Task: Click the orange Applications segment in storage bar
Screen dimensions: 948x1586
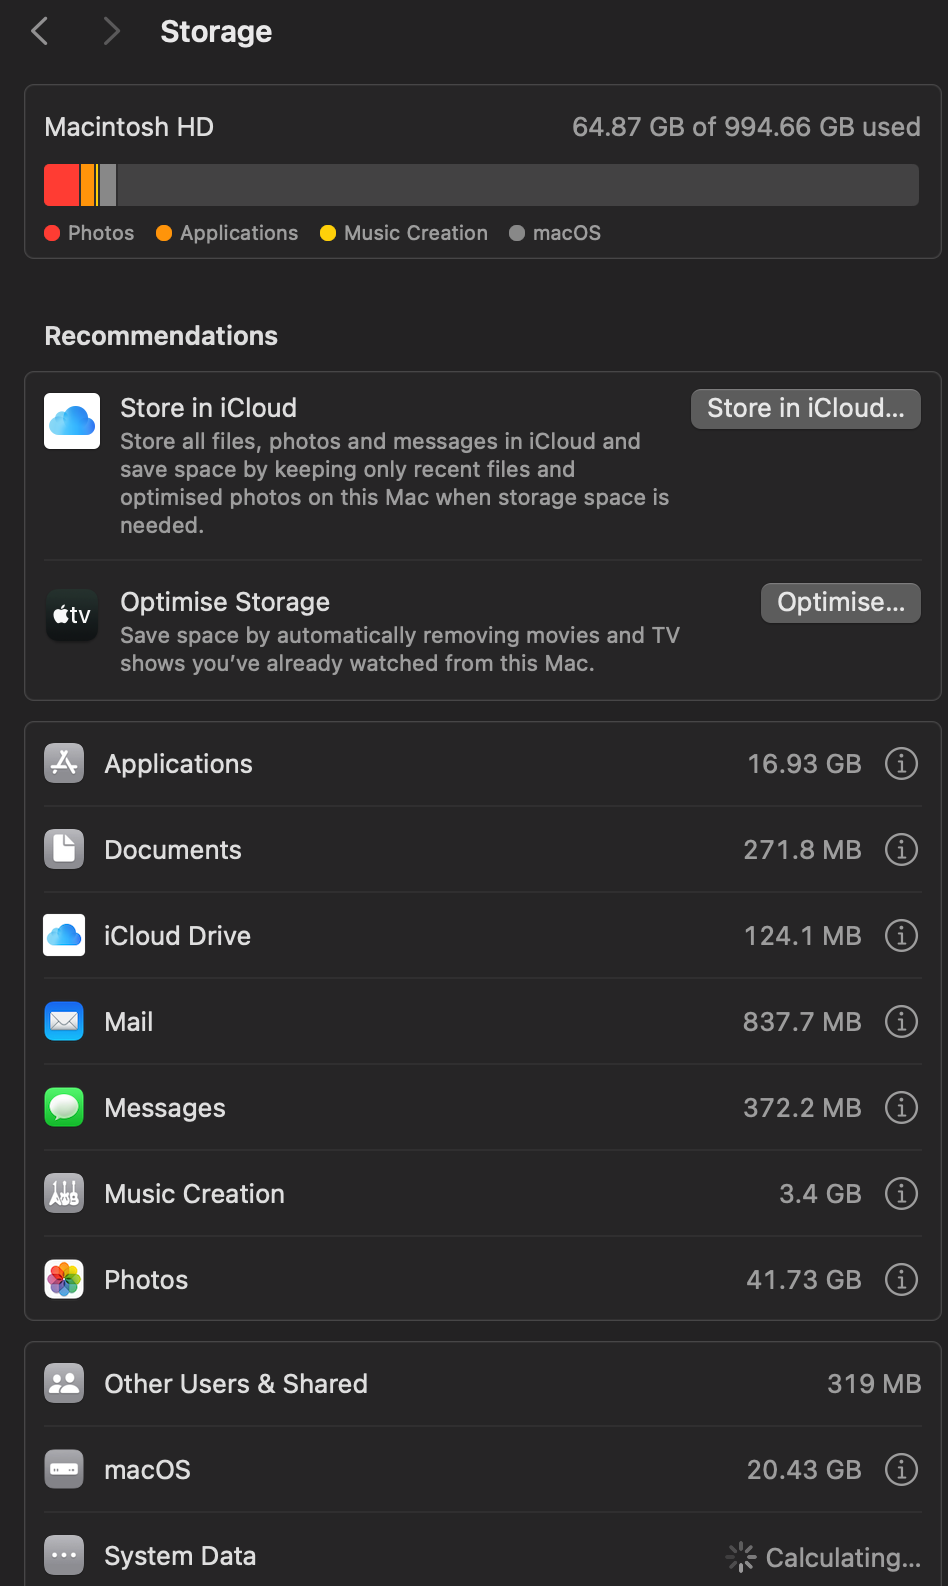Action: point(87,185)
